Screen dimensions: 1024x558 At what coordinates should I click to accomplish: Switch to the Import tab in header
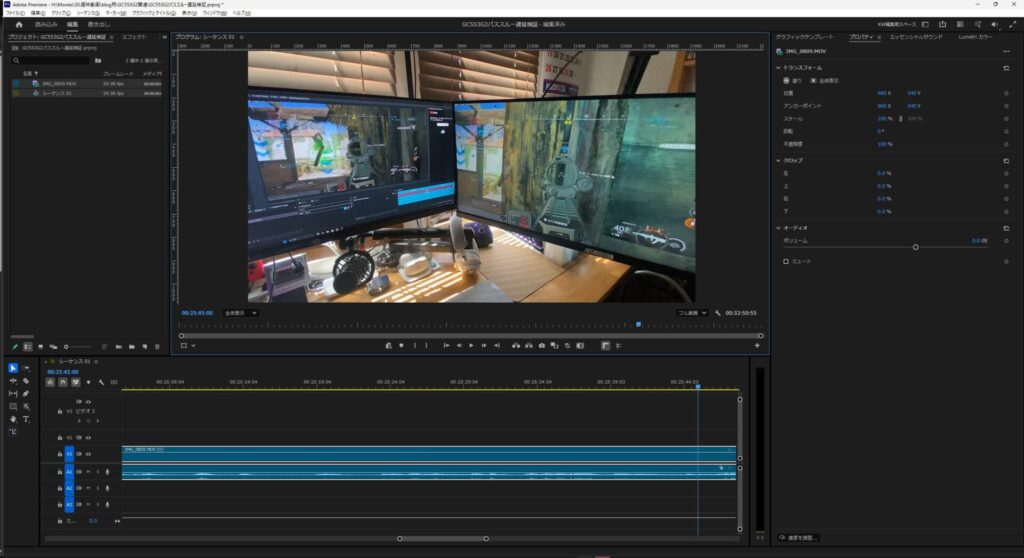[x=46, y=25]
